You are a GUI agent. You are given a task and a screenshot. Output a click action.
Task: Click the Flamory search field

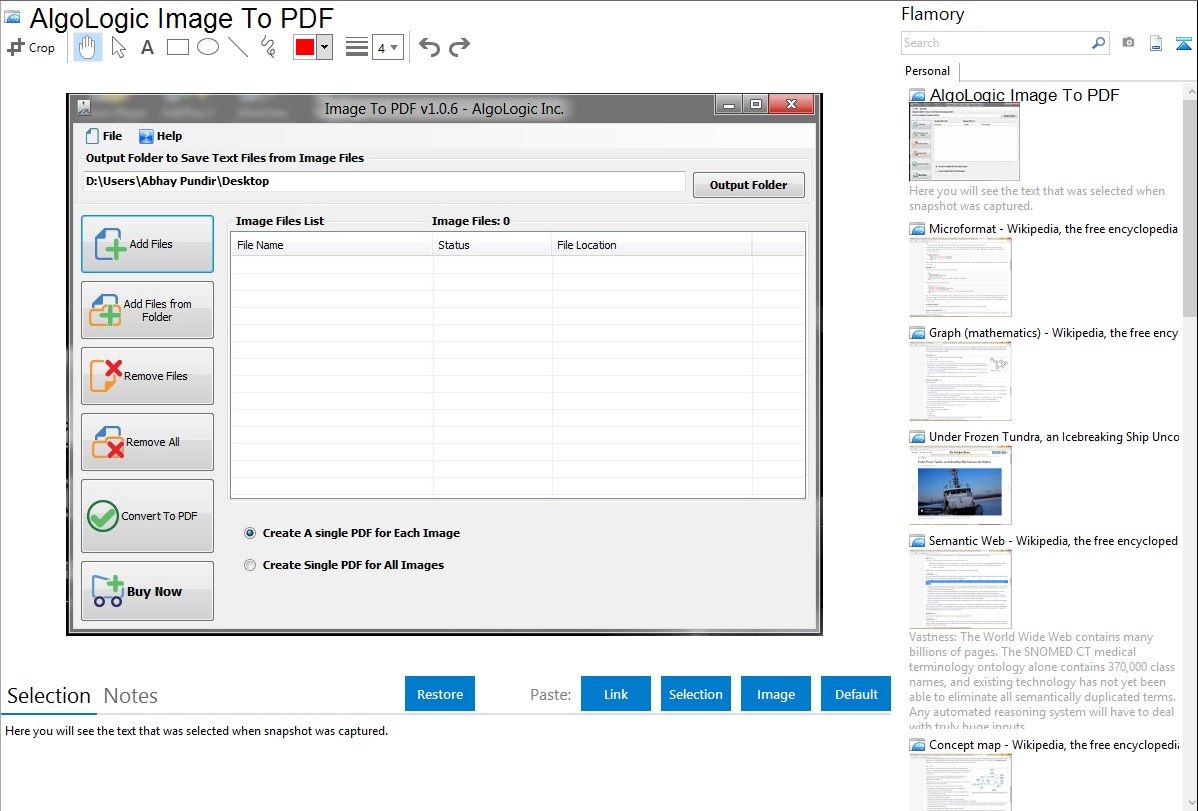[x=995, y=44]
